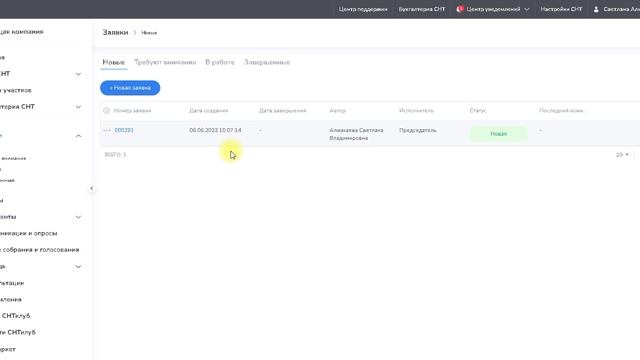Open table column settings gear icon

[107, 111]
